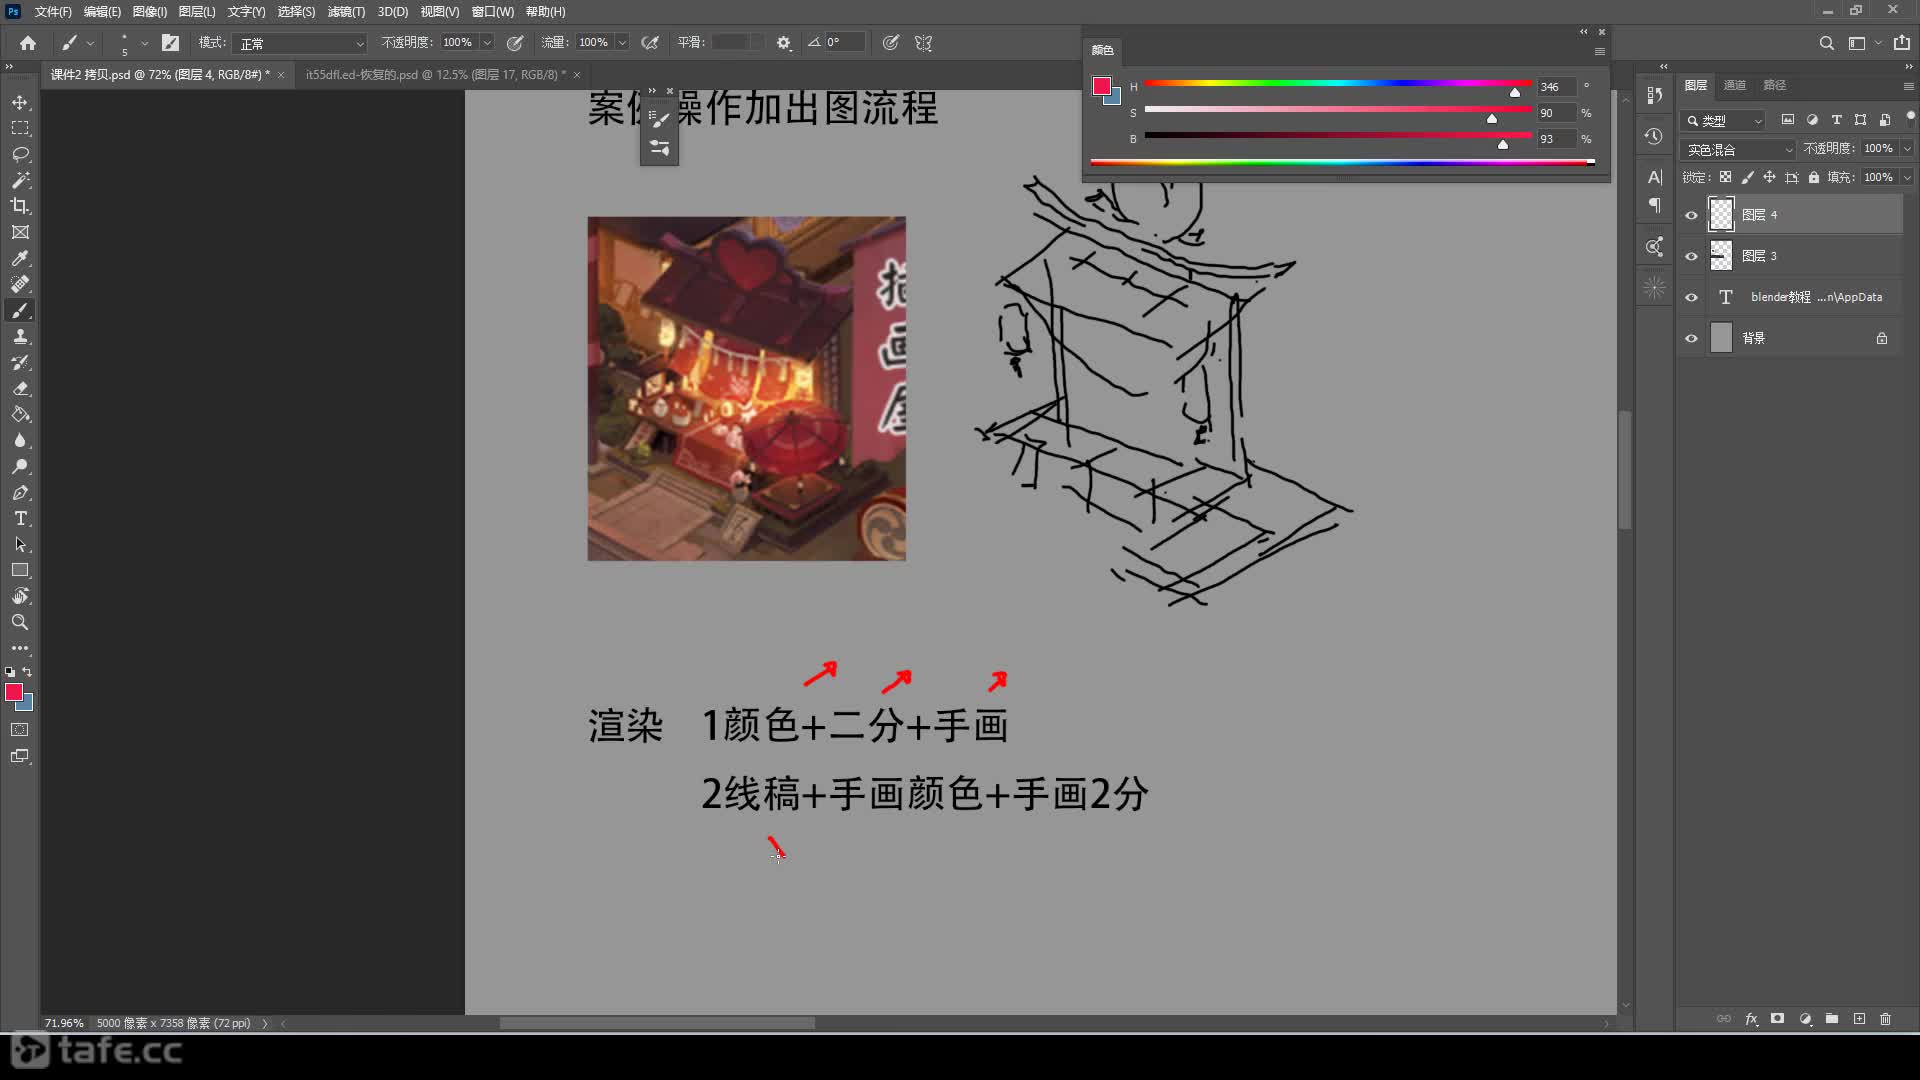Hide layer 图层 4 visibility eye
Viewport: 1920px width, 1080px height.
pos(1691,215)
